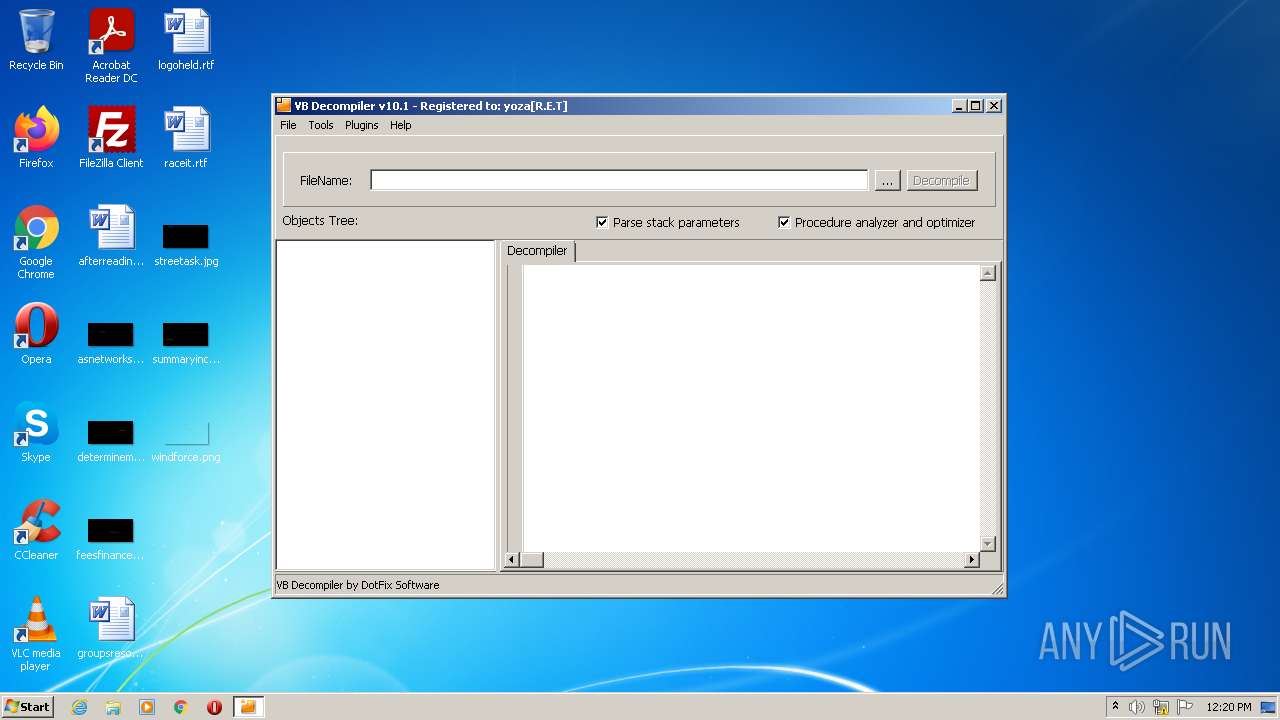Screen dimensions: 1280x720
Task: Show hidden tray icons arrow
Action: coord(1115,707)
